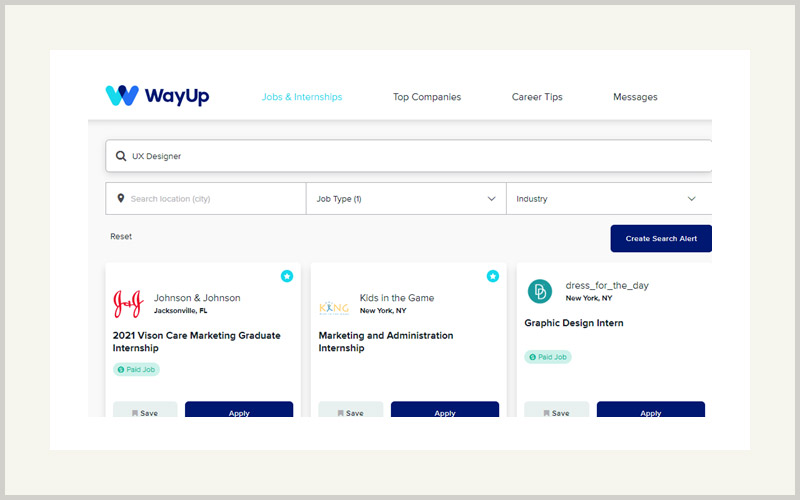Open dress_for_the_day company name
The image size is (800, 500).
click(607, 286)
